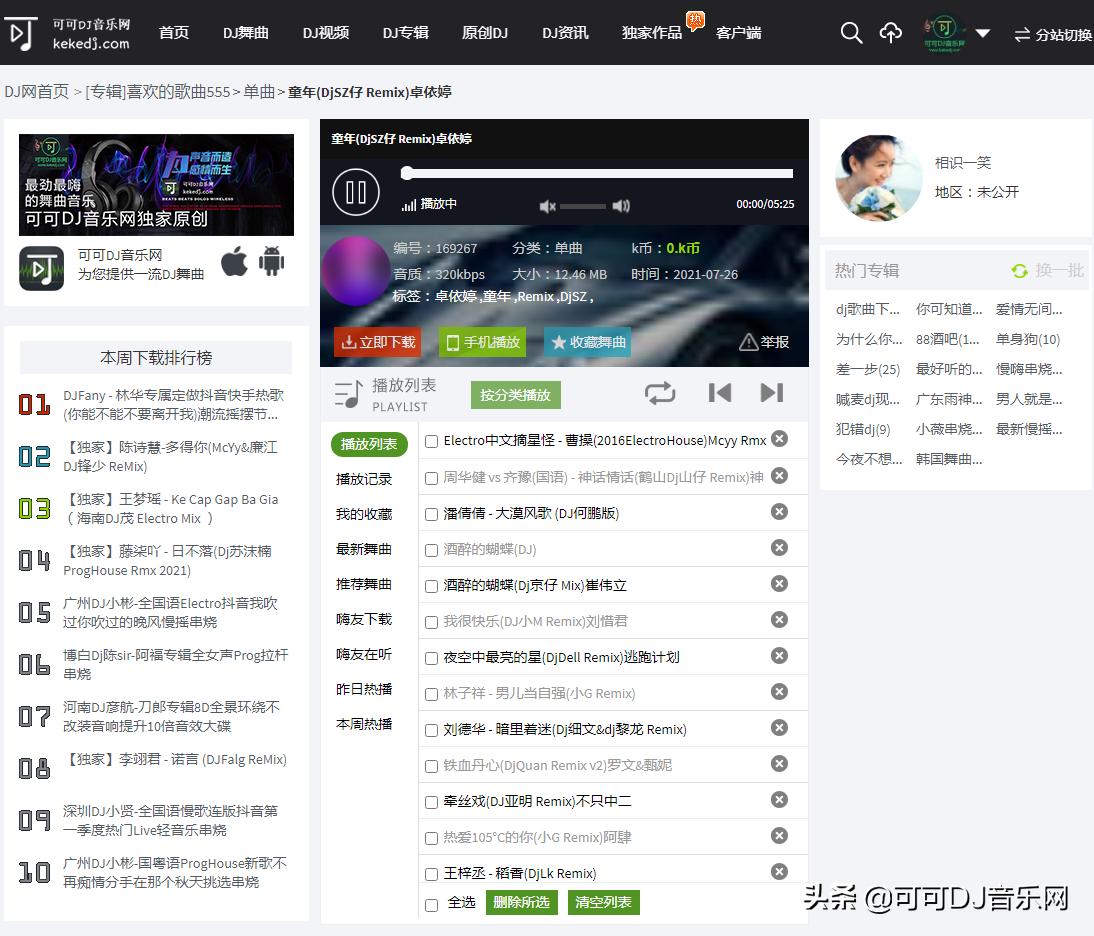Image resolution: width=1094 pixels, height=936 pixels.
Task: Open the DJ视频 nav menu
Action: click(326, 33)
